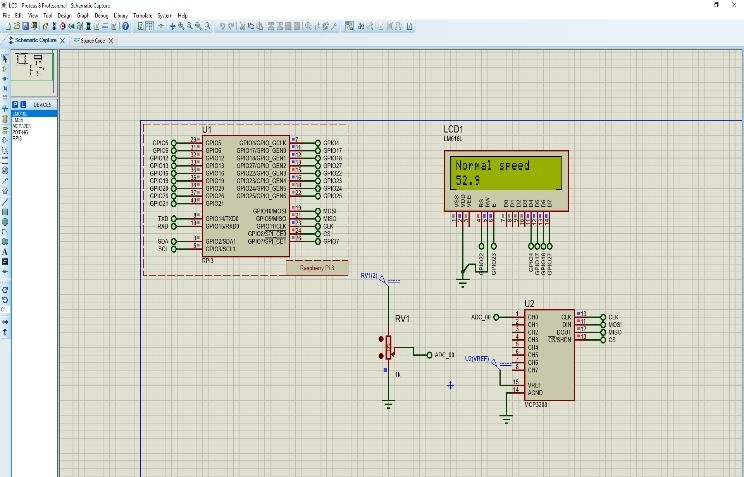Select RPI3 in the devices list
This screenshot has width=744, height=477.
tap(17, 137)
